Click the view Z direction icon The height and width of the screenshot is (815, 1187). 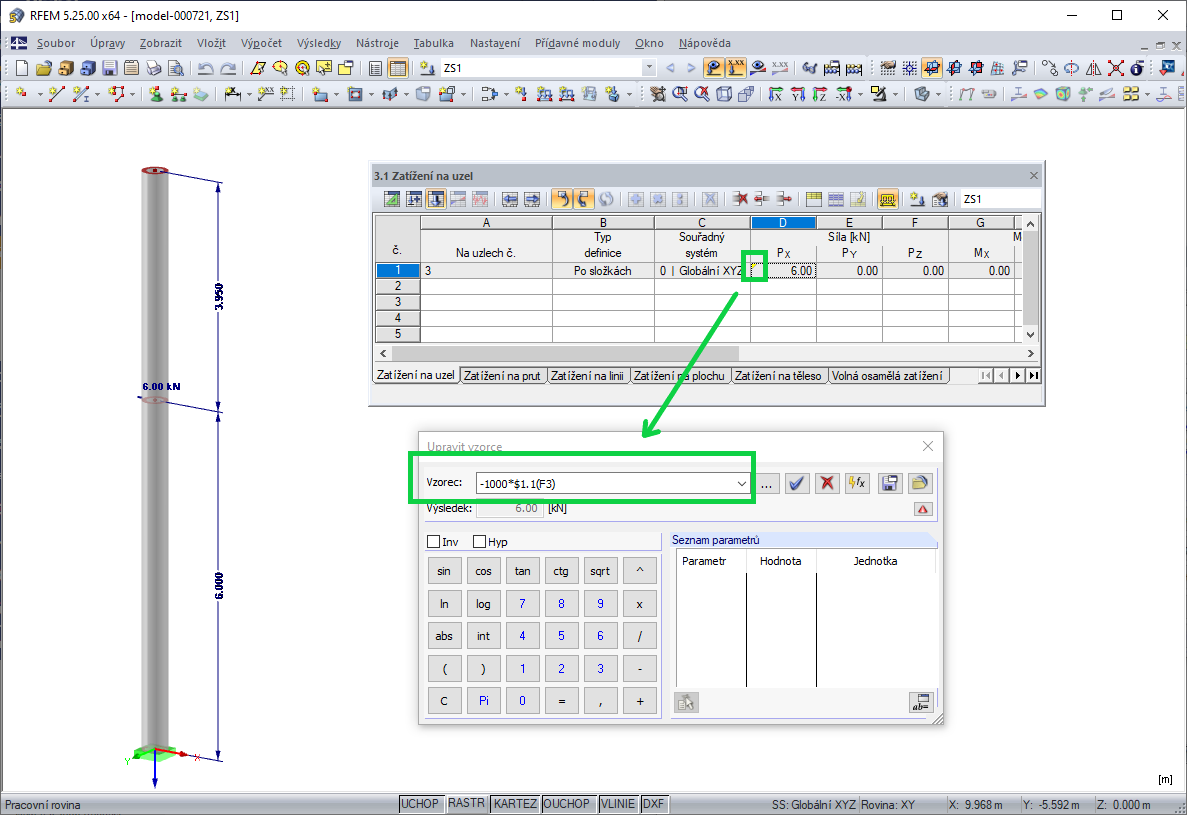tap(819, 94)
